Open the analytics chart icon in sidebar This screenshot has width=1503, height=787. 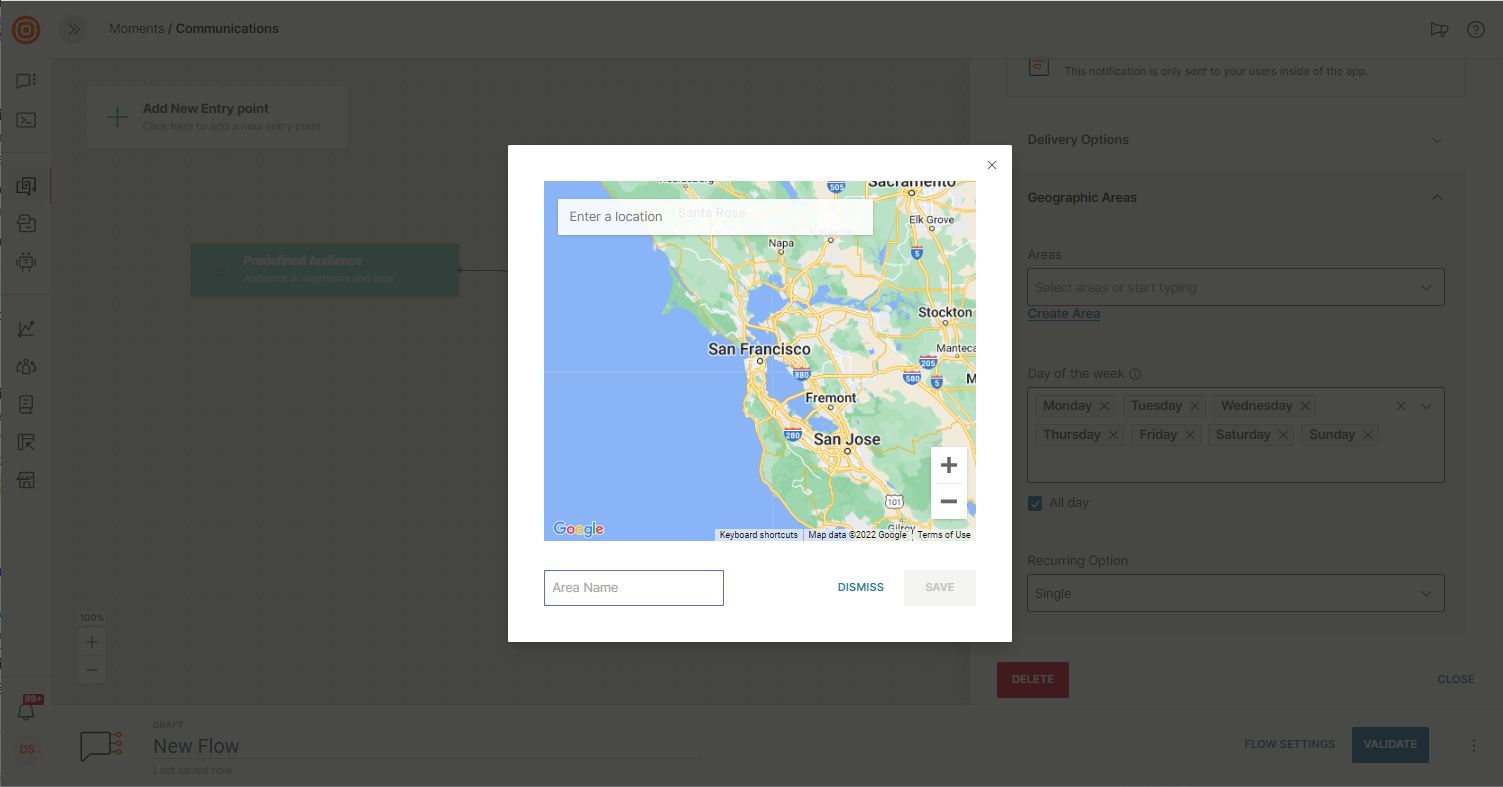tap(27, 329)
